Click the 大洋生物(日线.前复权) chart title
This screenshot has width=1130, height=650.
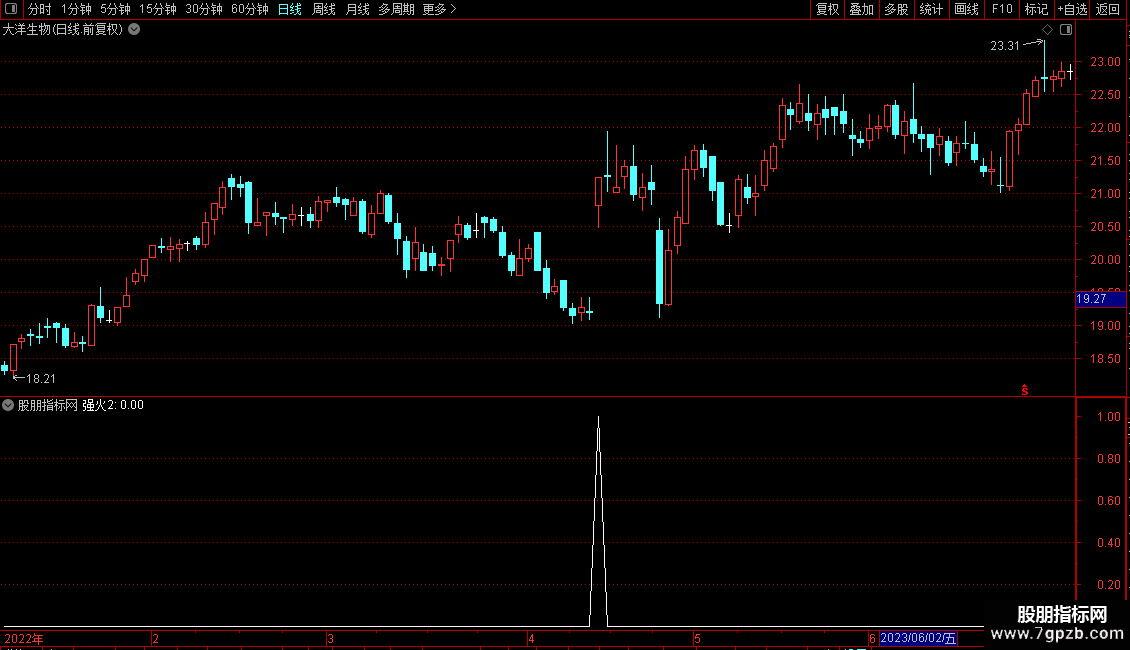(x=63, y=30)
